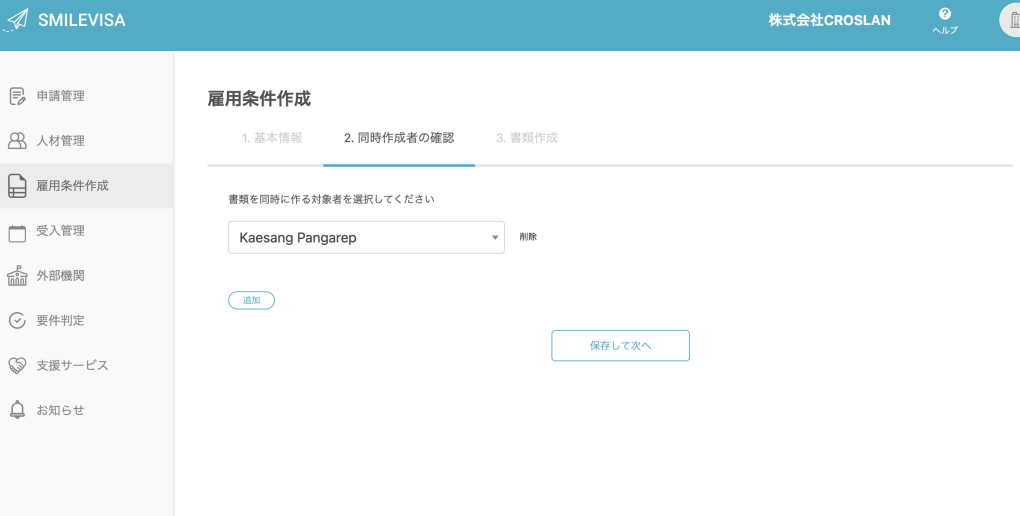Open the Kaesang Pangarep dropdown
This screenshot has width=1020, height=516.
coord(366,238)
